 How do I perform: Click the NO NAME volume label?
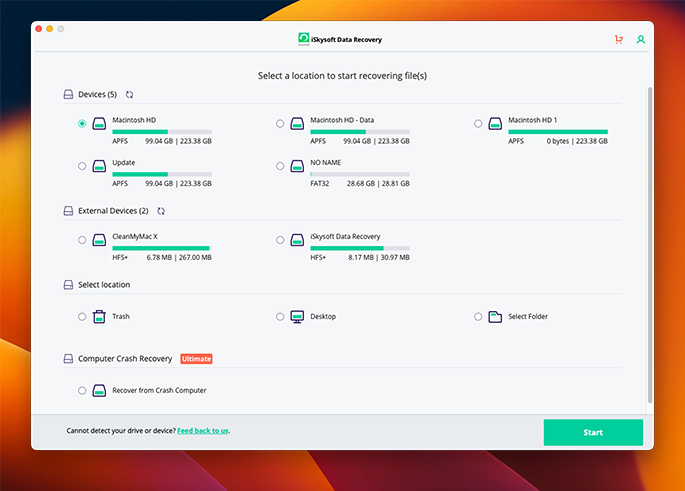[325, 163]
